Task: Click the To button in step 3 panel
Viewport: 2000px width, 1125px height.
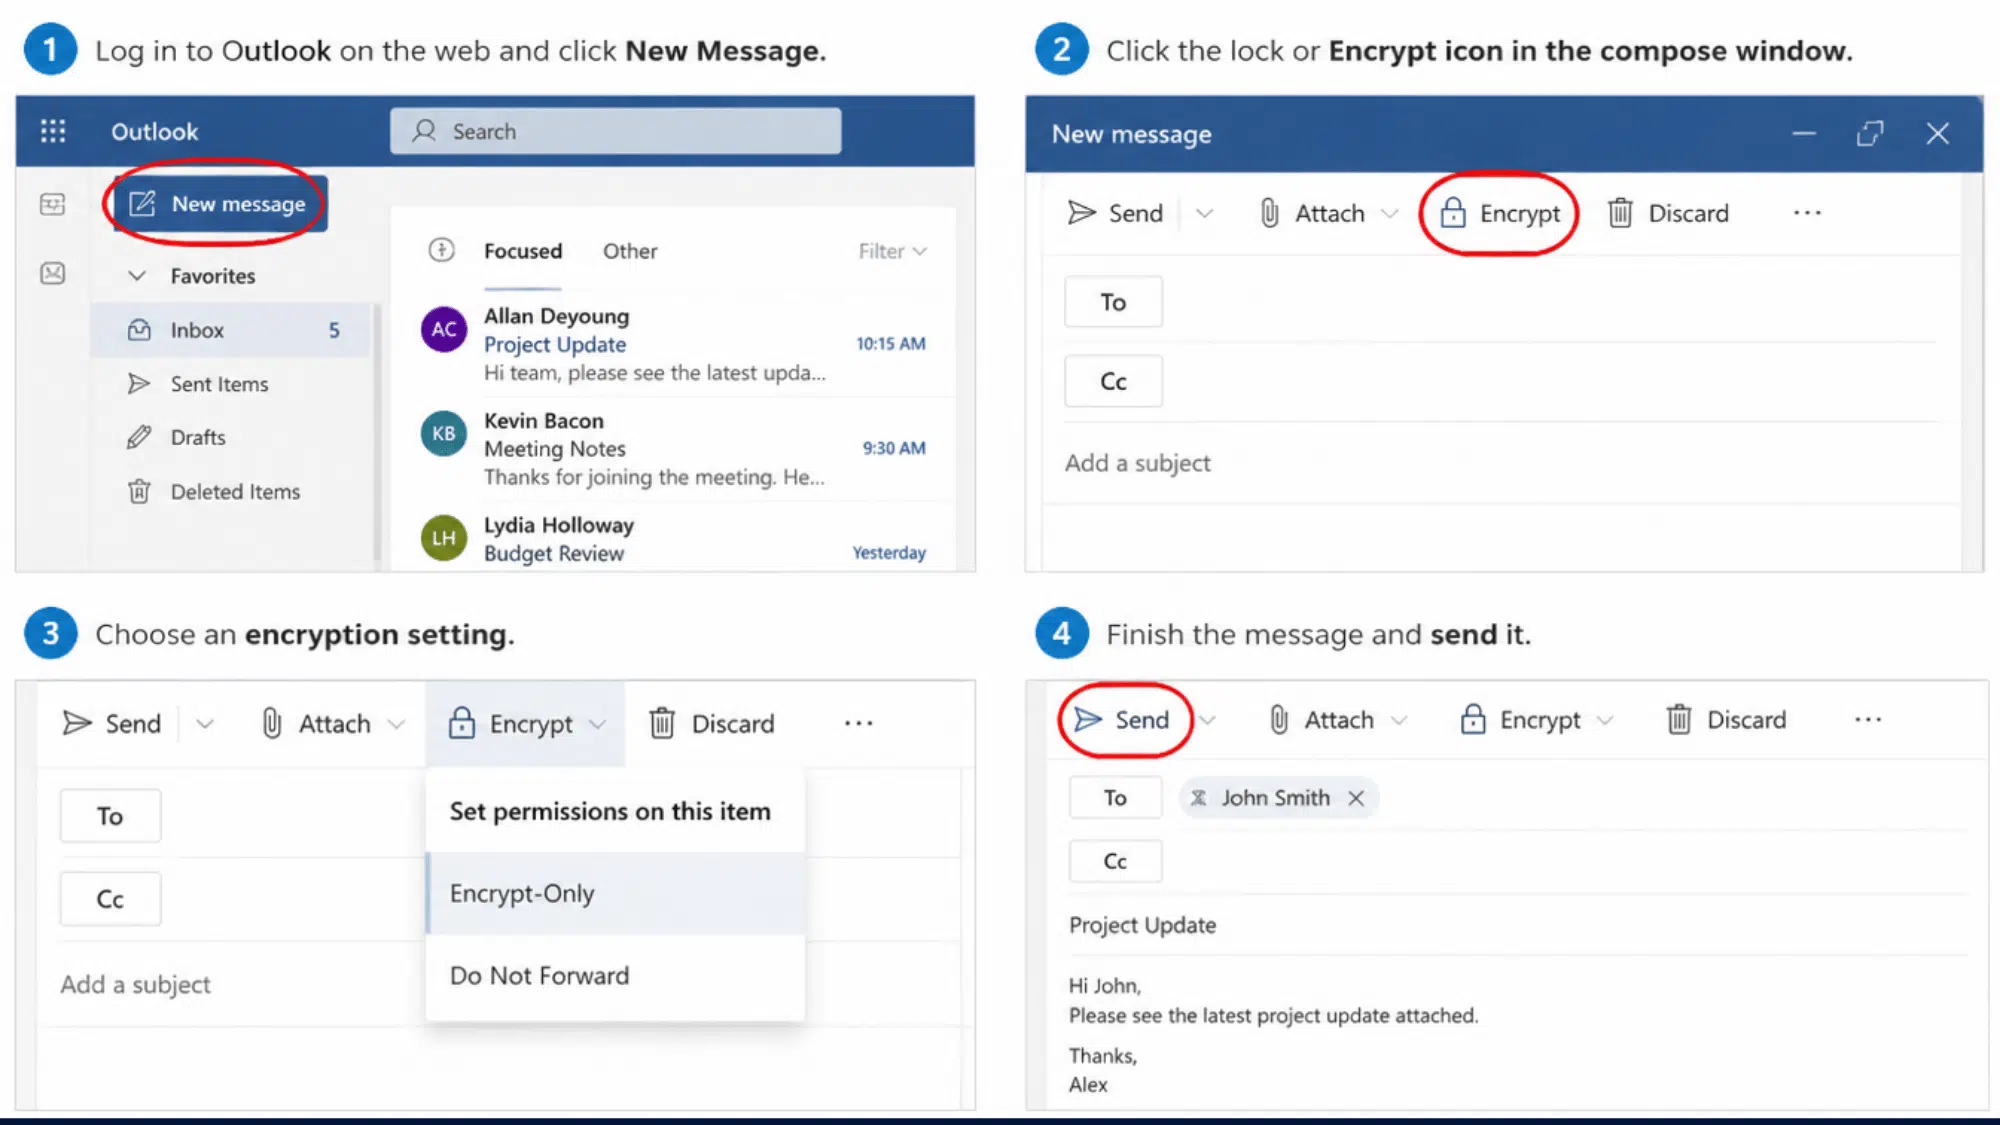Action: [x=110, y=816]
